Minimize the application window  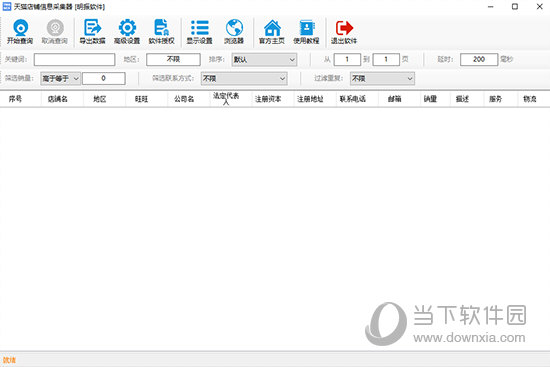pos(490,7)
